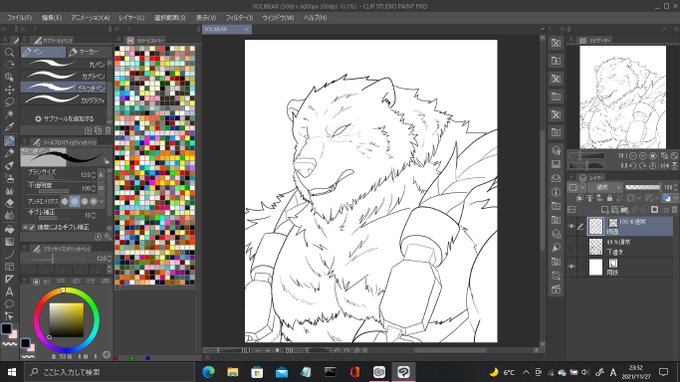Toggle the speed stabilization checkbox

pyautogui.click(x=32, y=227)
